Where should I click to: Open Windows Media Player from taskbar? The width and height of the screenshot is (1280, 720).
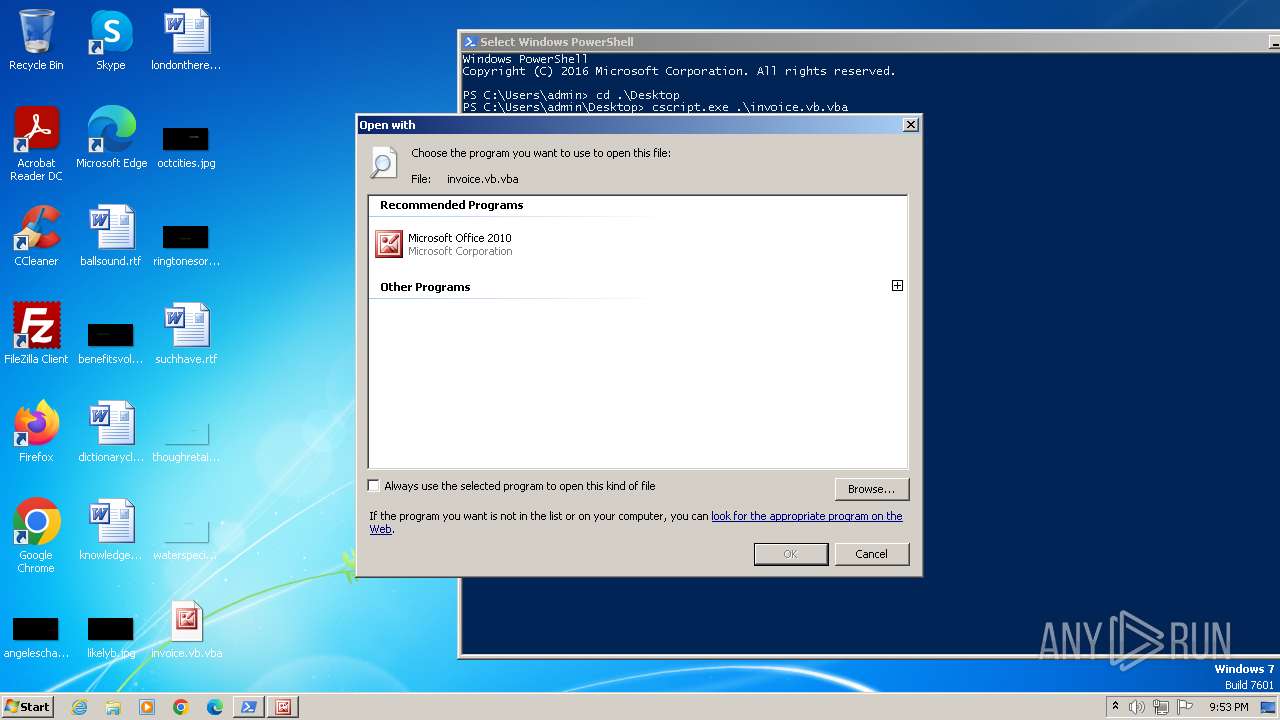coord(147,707)
